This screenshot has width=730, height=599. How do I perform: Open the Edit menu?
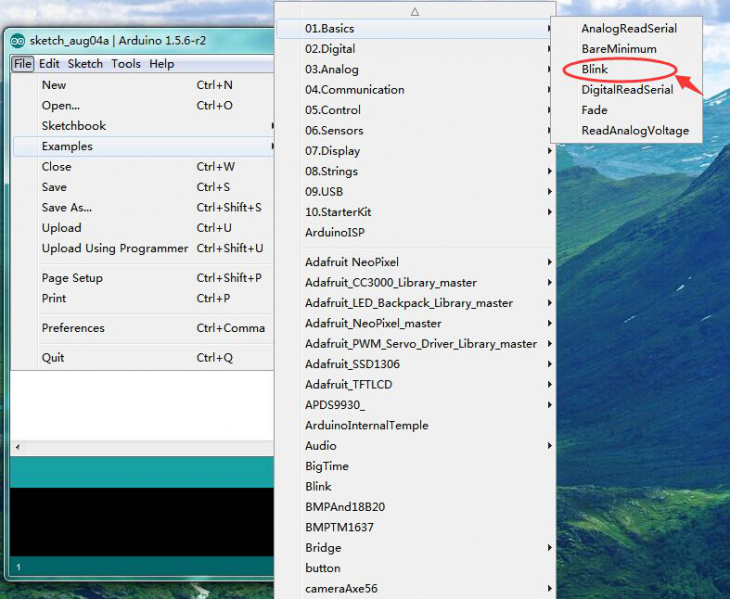click(x=49, y=64)
